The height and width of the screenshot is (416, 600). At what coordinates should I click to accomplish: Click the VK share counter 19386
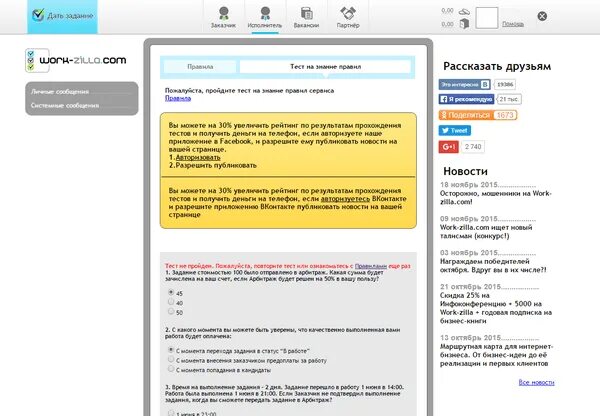click(505, 85)
